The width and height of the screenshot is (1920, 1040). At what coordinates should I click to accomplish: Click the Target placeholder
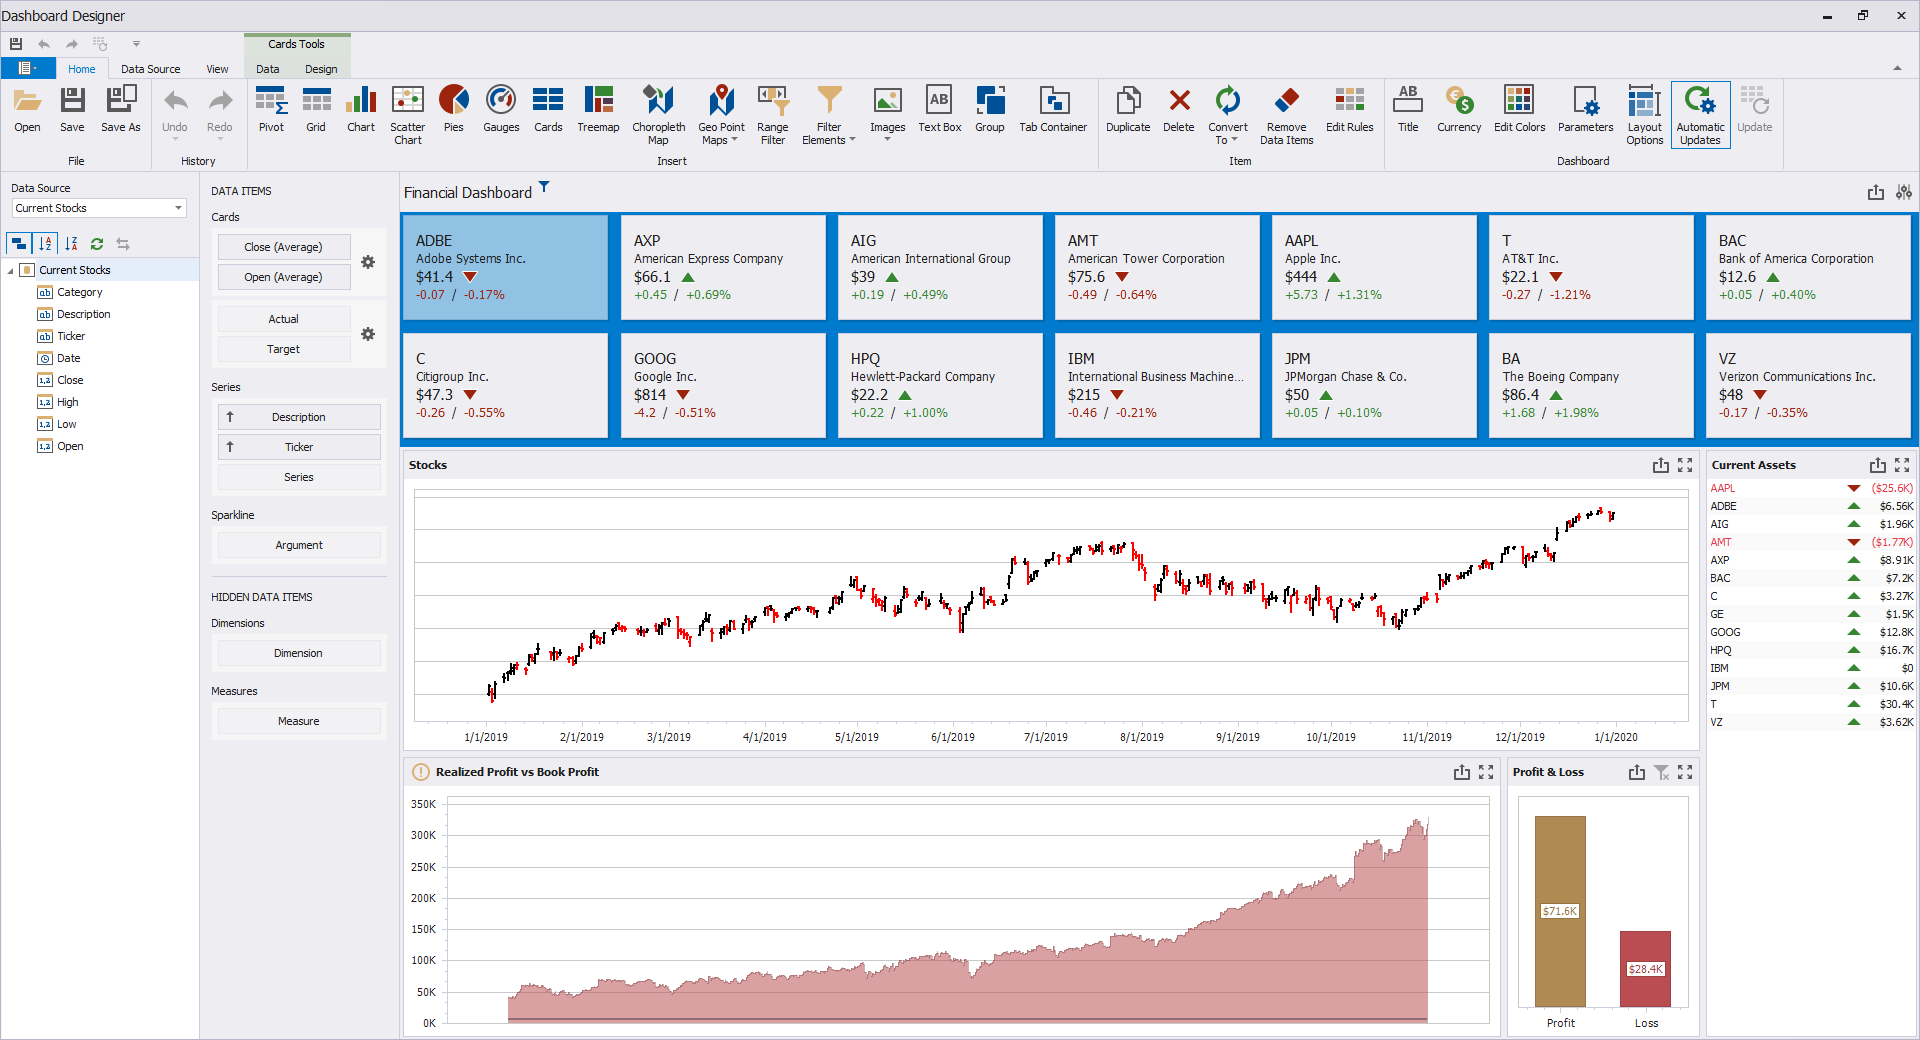[283, 349]
